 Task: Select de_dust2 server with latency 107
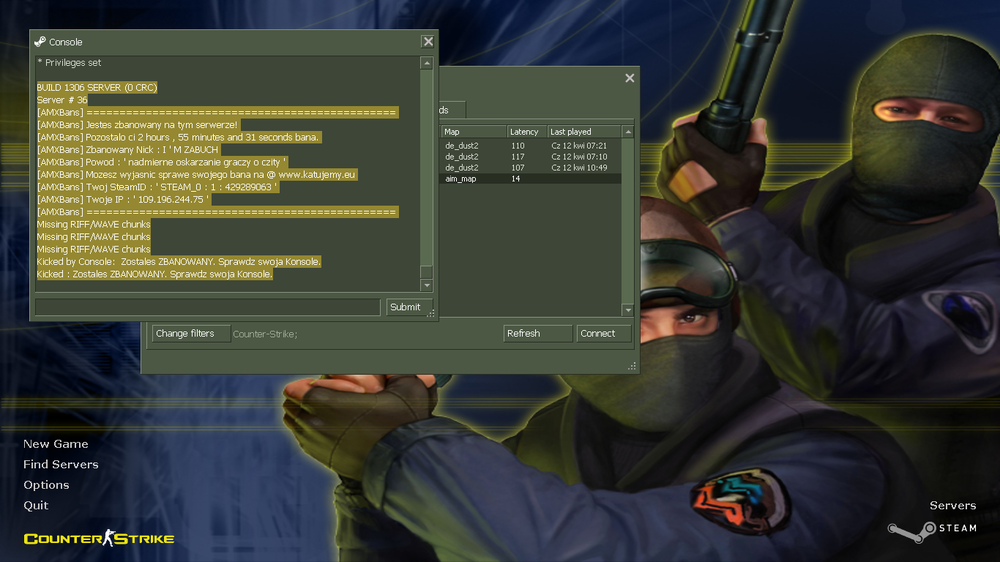[x=531, y=168]
